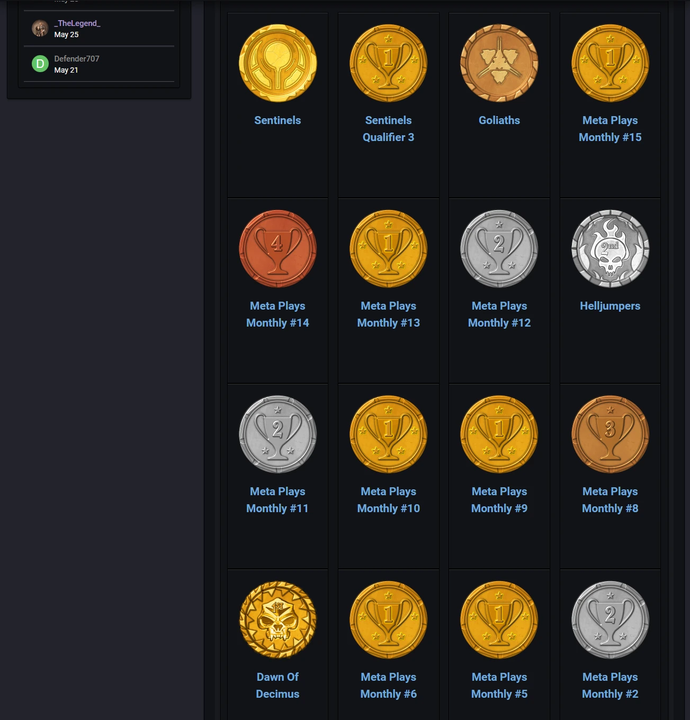Click the Meta Plays Monthly #9 text link
This screenshot has height=720, width=690.
pyautogui.click(x=499, y=500)
